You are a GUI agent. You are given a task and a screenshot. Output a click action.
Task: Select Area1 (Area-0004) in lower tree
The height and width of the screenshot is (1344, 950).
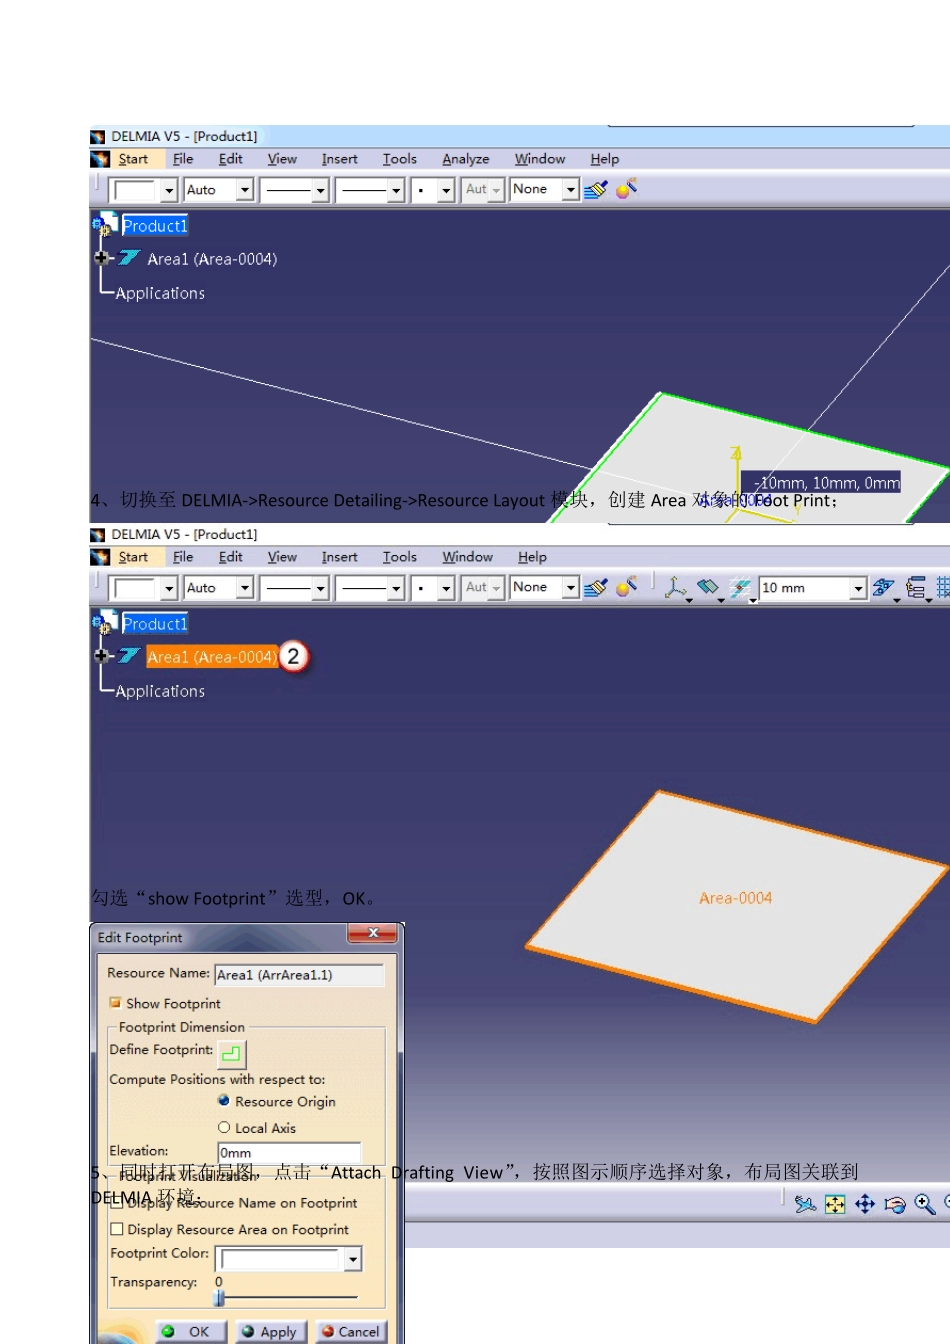(212, 657)
